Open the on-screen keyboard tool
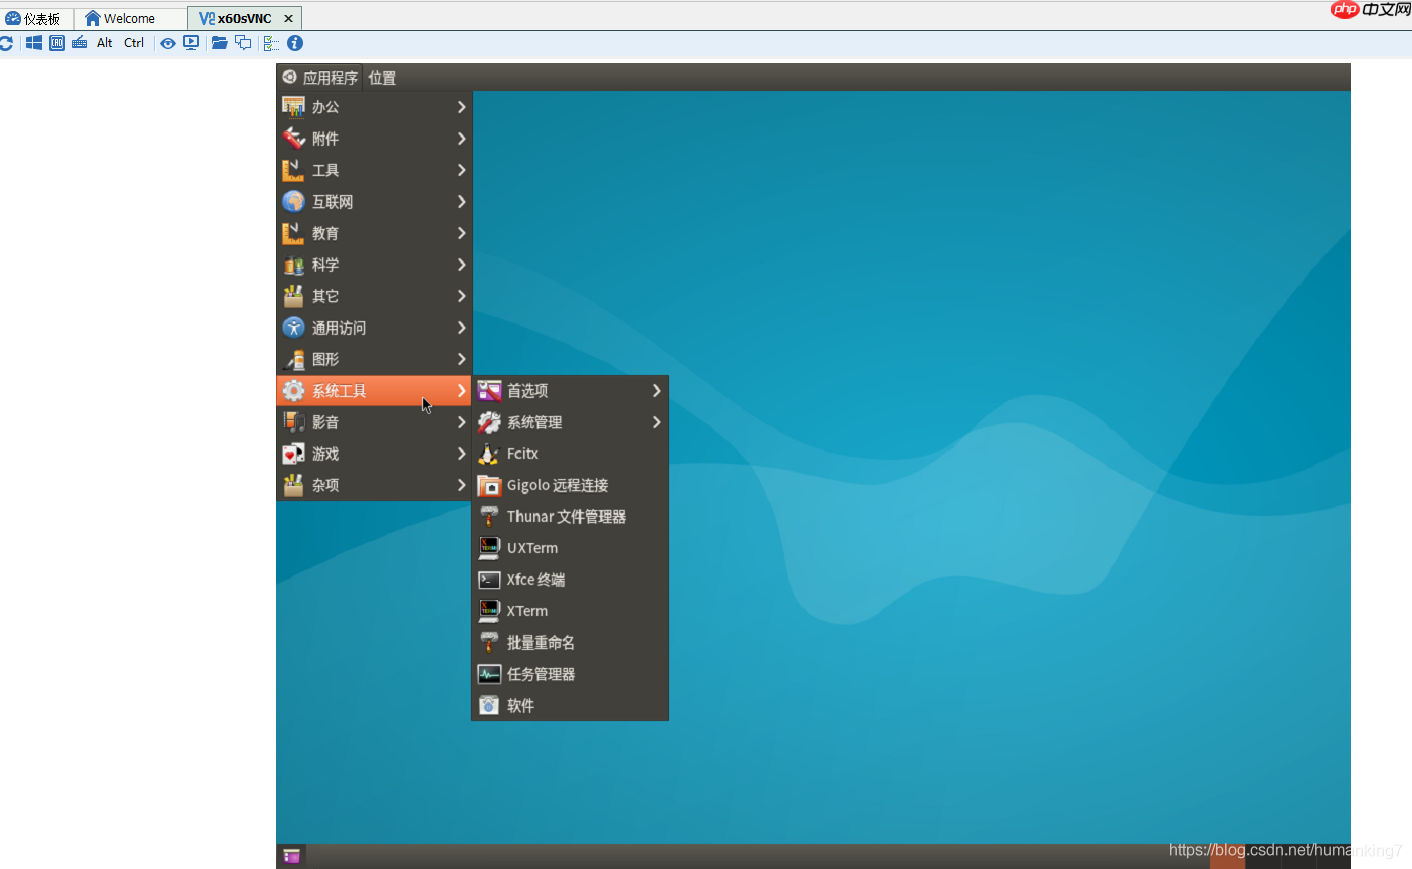This screenshot has height=869, width=1412. 79,43
